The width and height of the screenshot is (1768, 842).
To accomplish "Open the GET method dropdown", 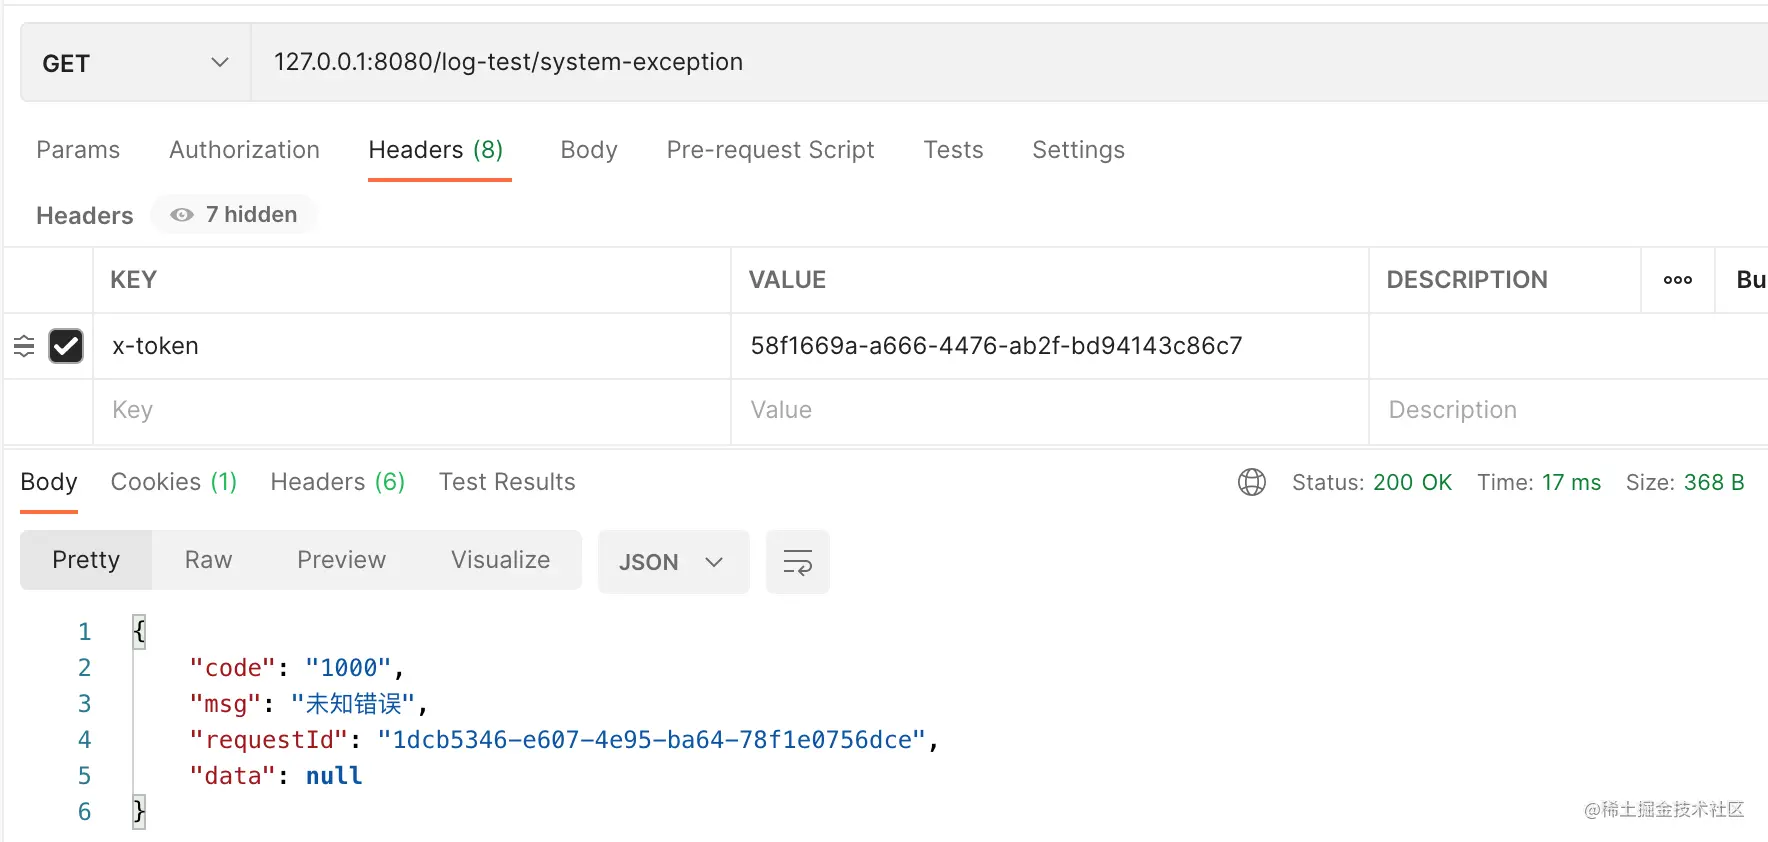I will click(x=135, y=63).
